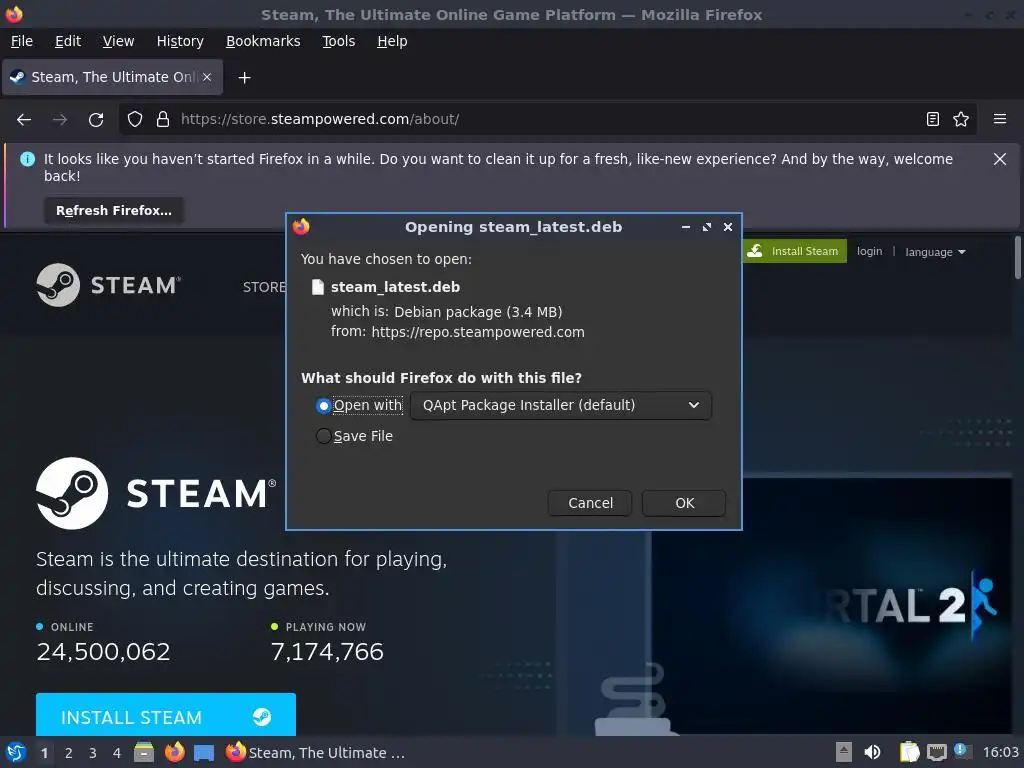Viewport: 1024px width, 768px height.
Task: Open the History menu
Action: pyautogui.click(x=180, y=41)
